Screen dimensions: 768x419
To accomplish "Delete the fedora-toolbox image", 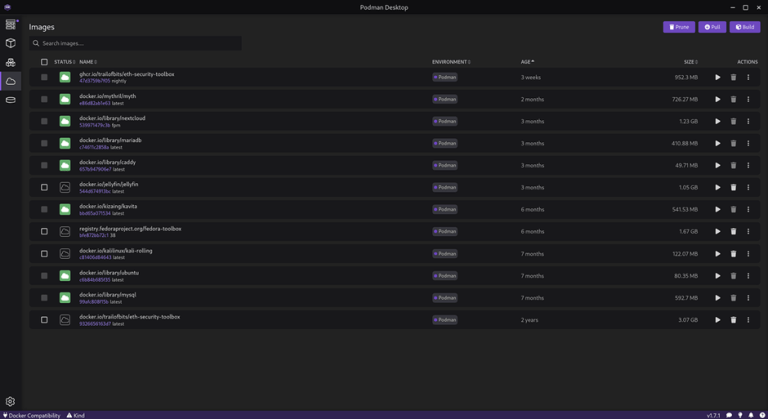I will tap(733, 232).
